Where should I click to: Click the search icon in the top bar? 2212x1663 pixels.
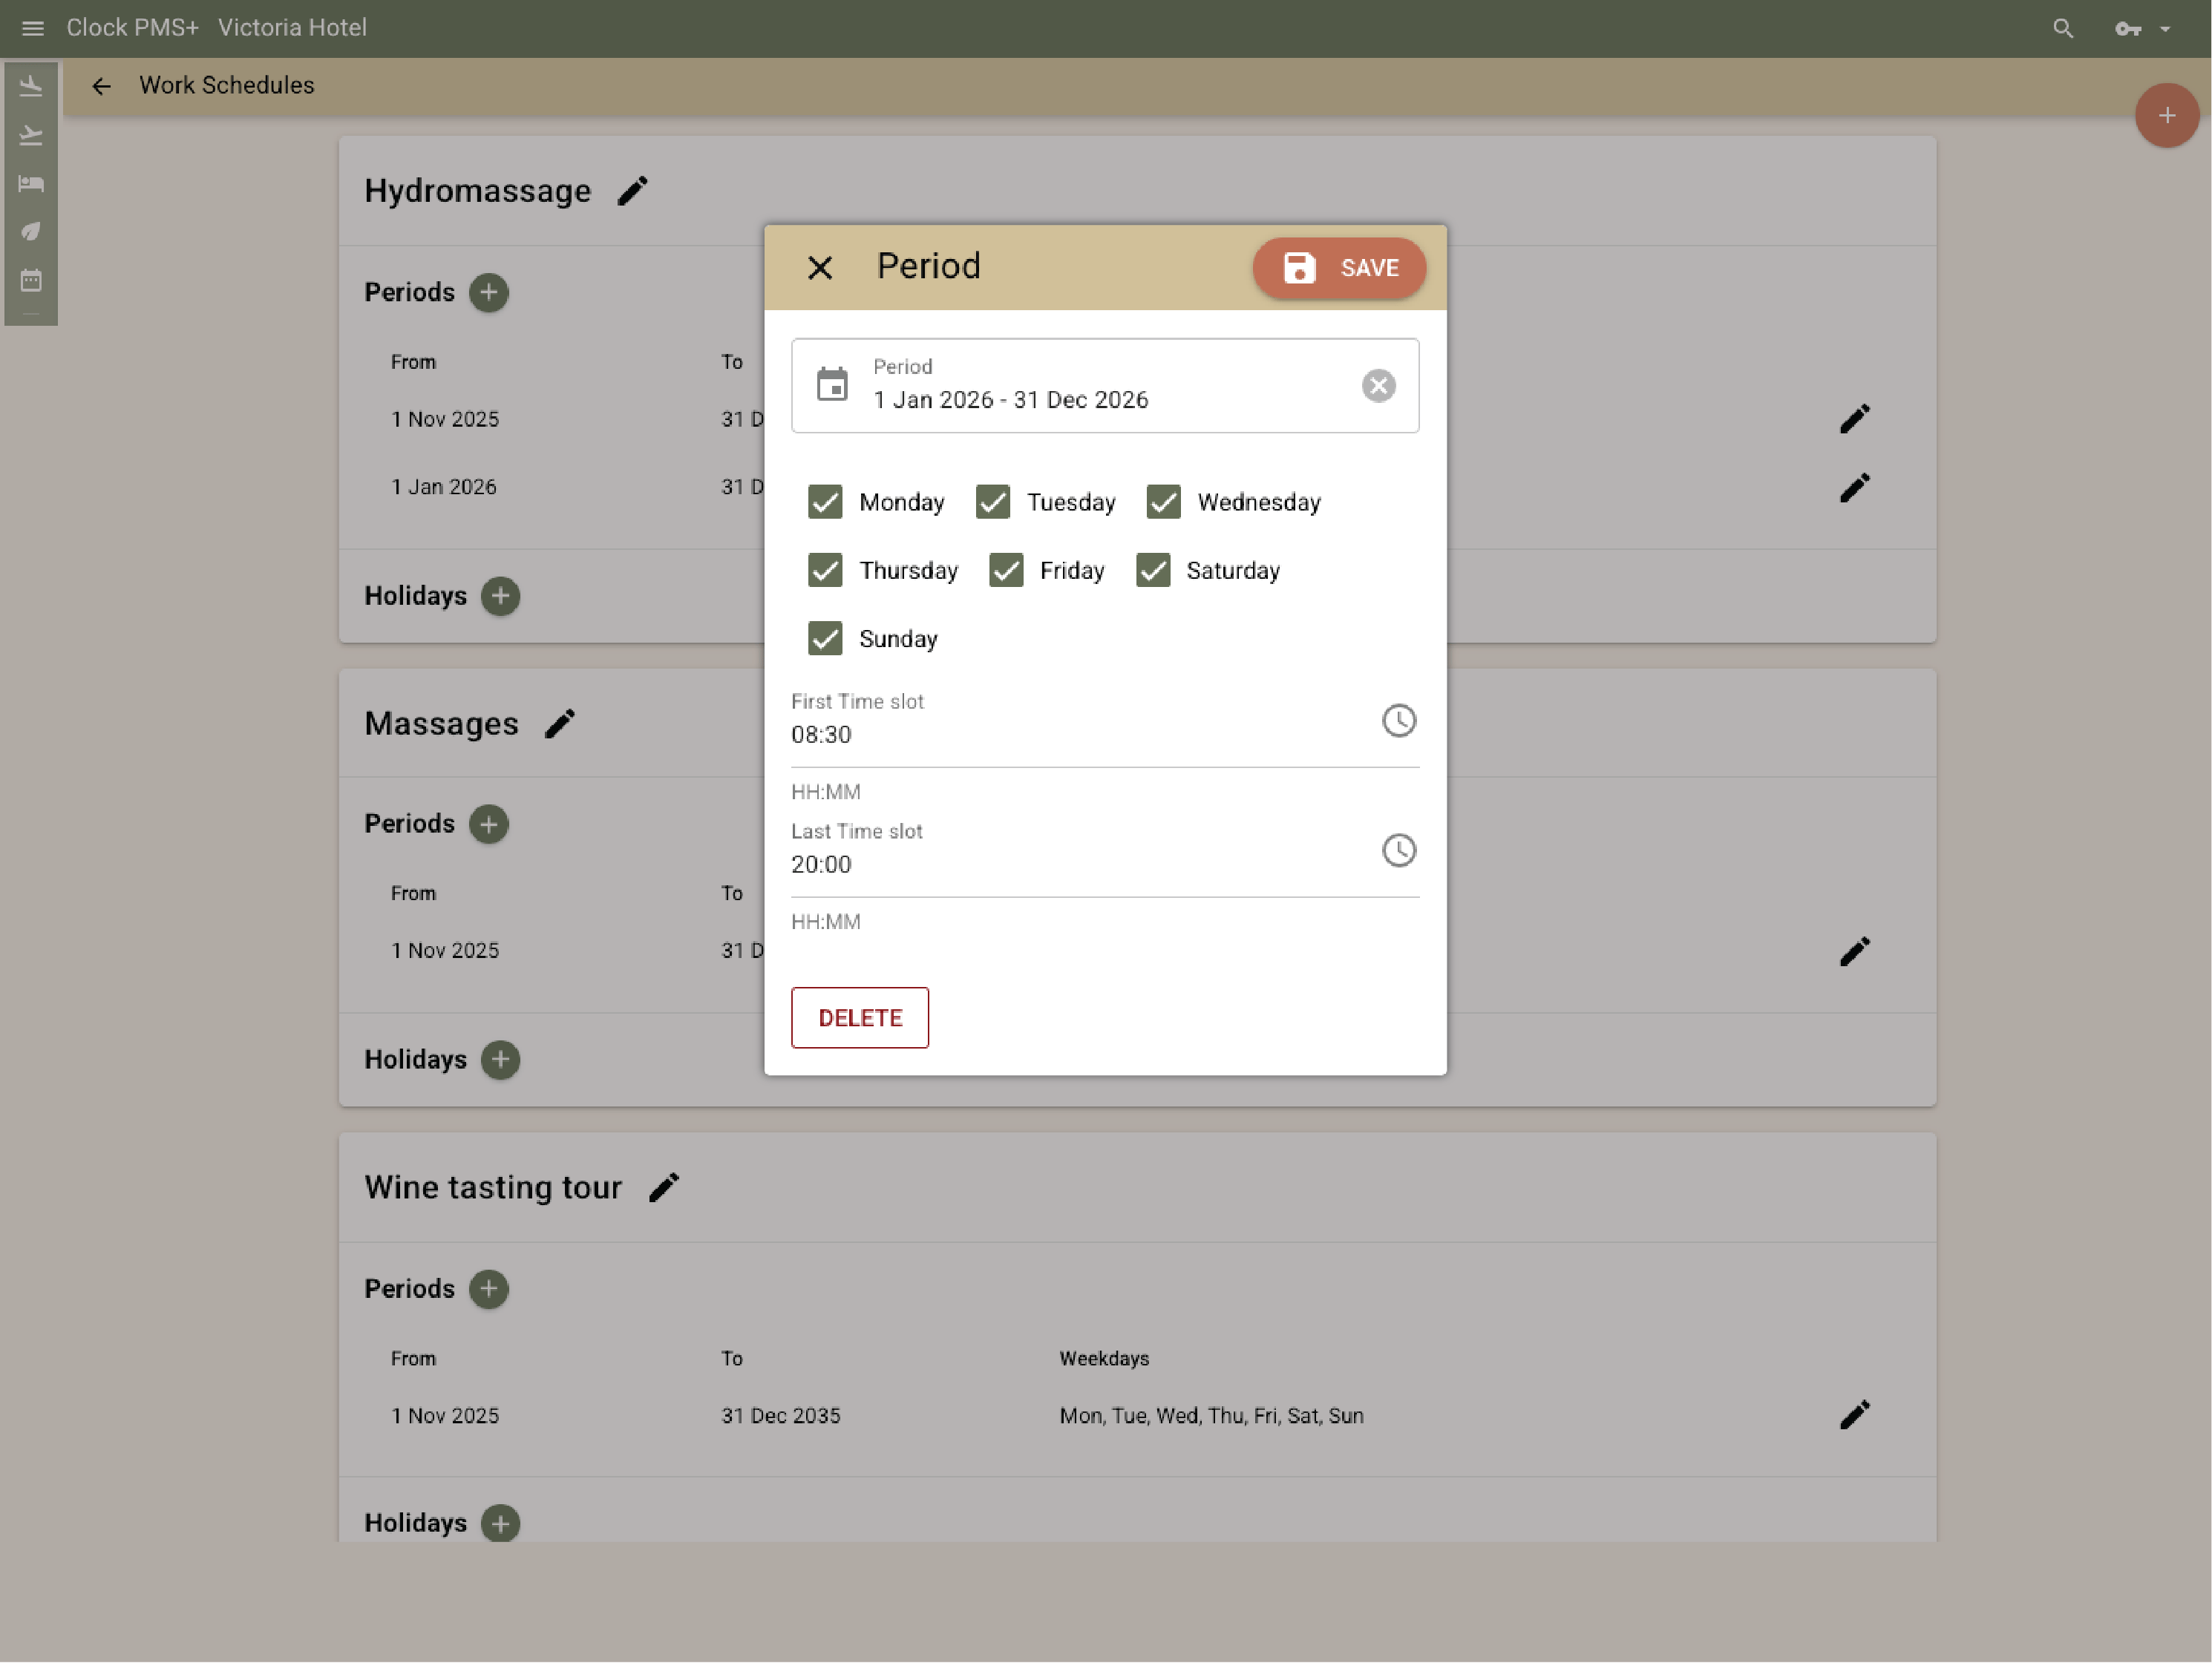(x=2062, y=28)
